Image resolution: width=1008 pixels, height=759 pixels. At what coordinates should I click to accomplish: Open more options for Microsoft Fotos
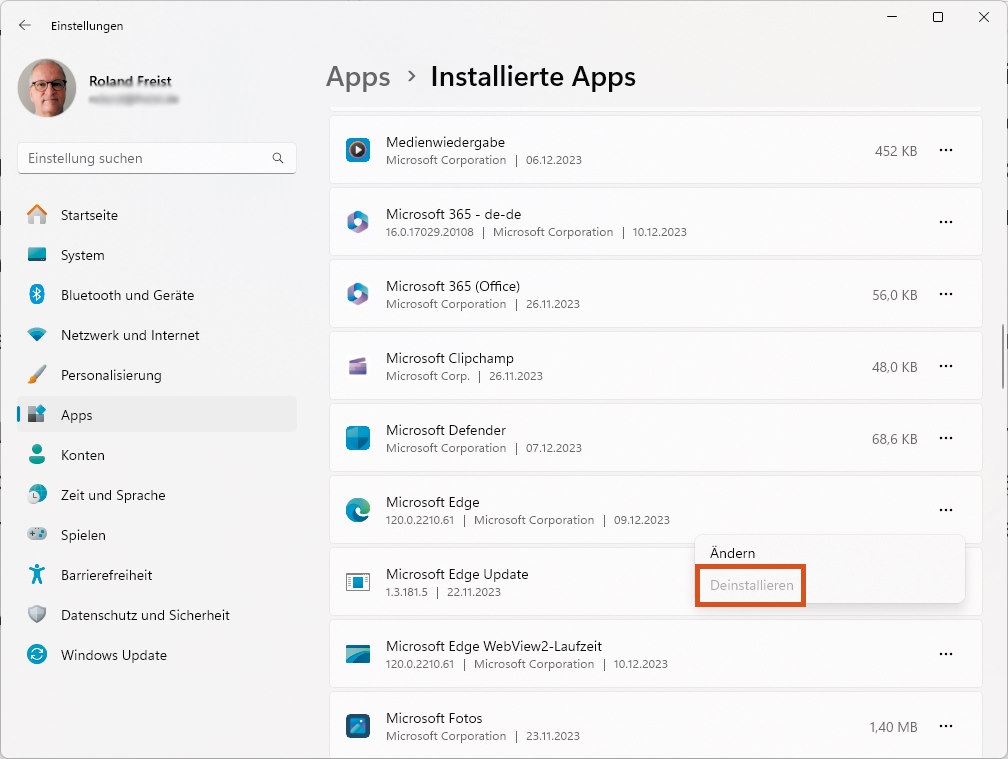[946, 726]
